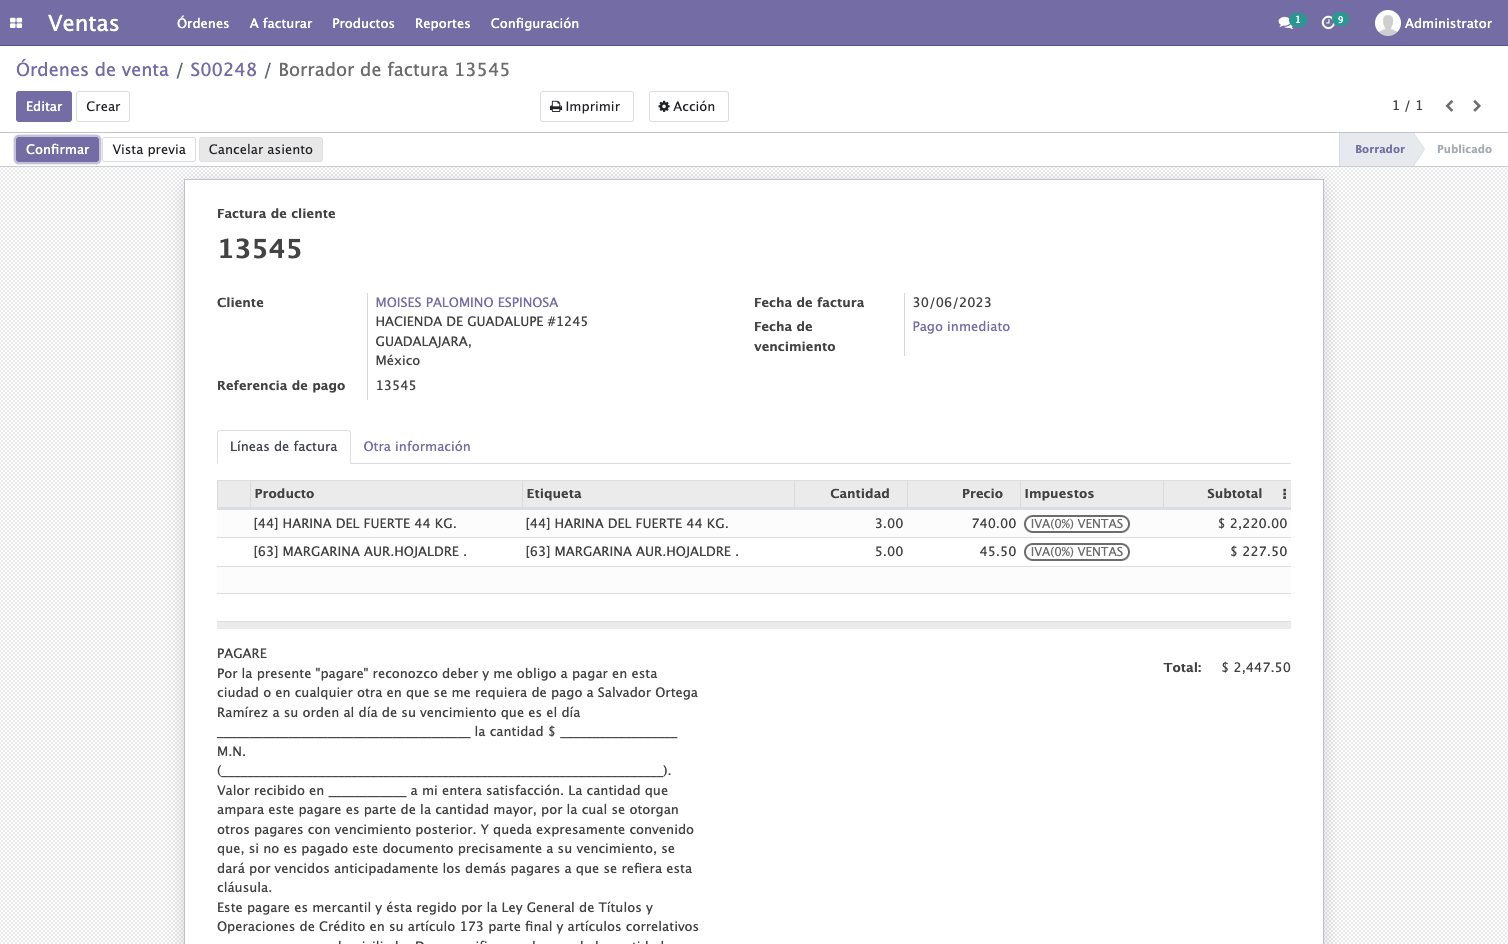Image resolution: width=1508 pixels, height=944 pixels.
Task: Click Cancelar asiento button
Action: 261,150
